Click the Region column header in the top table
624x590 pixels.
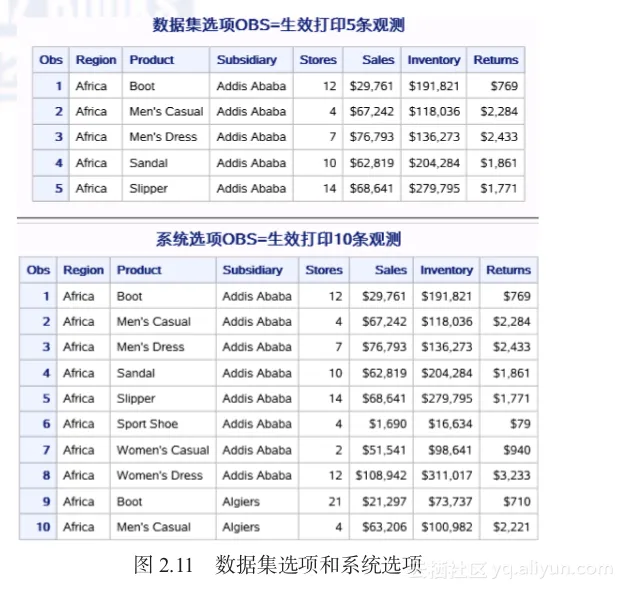point(96,60)
